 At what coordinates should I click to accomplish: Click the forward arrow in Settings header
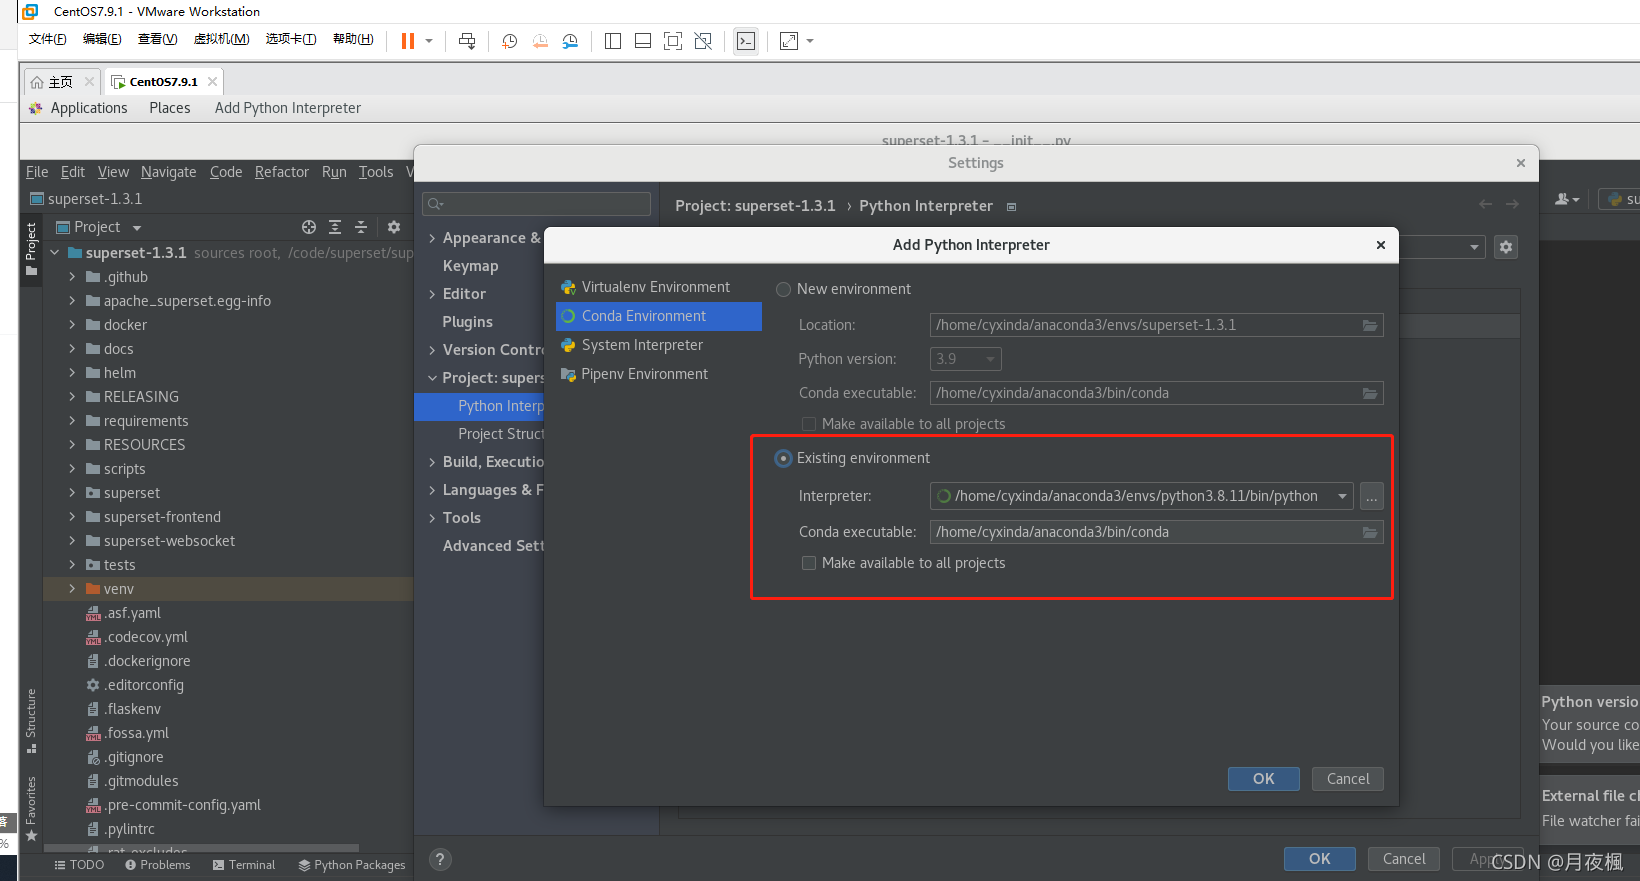(1512, 204)
